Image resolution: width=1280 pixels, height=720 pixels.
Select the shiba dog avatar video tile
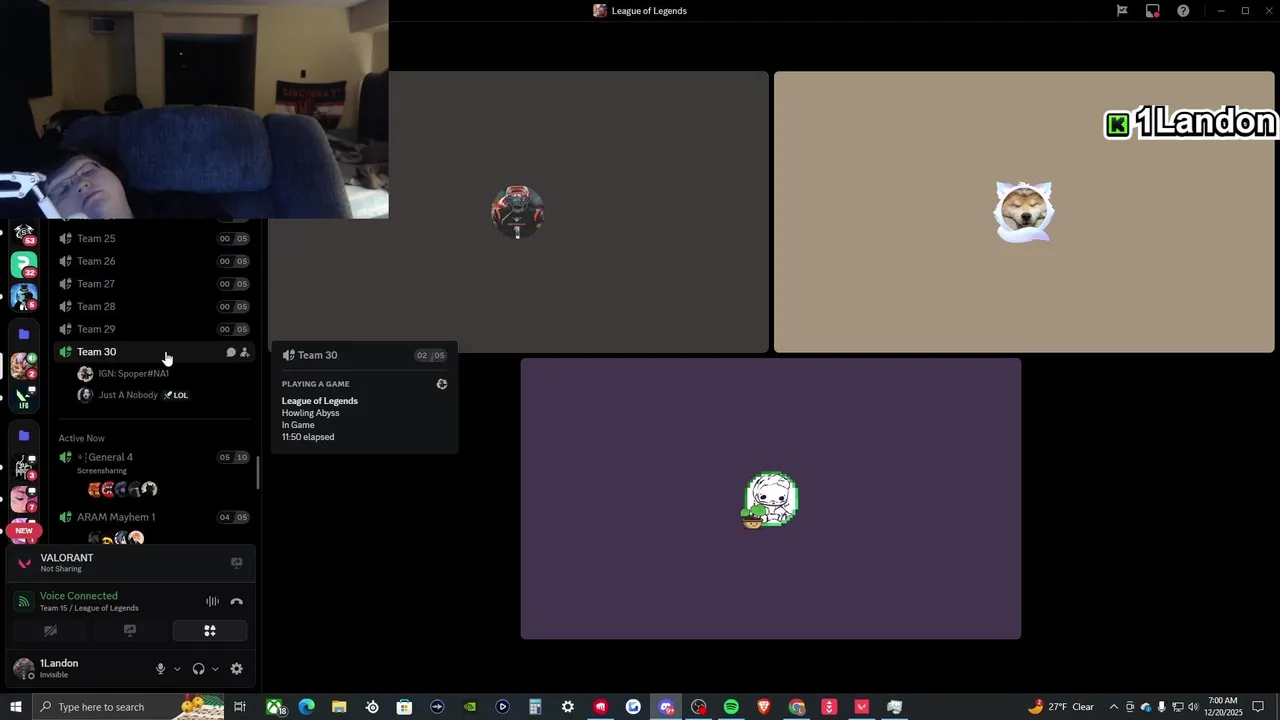(1024, 212)
